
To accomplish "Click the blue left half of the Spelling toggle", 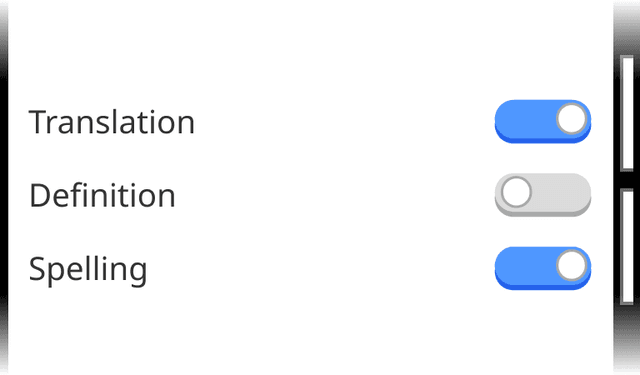I will [522, 267].
